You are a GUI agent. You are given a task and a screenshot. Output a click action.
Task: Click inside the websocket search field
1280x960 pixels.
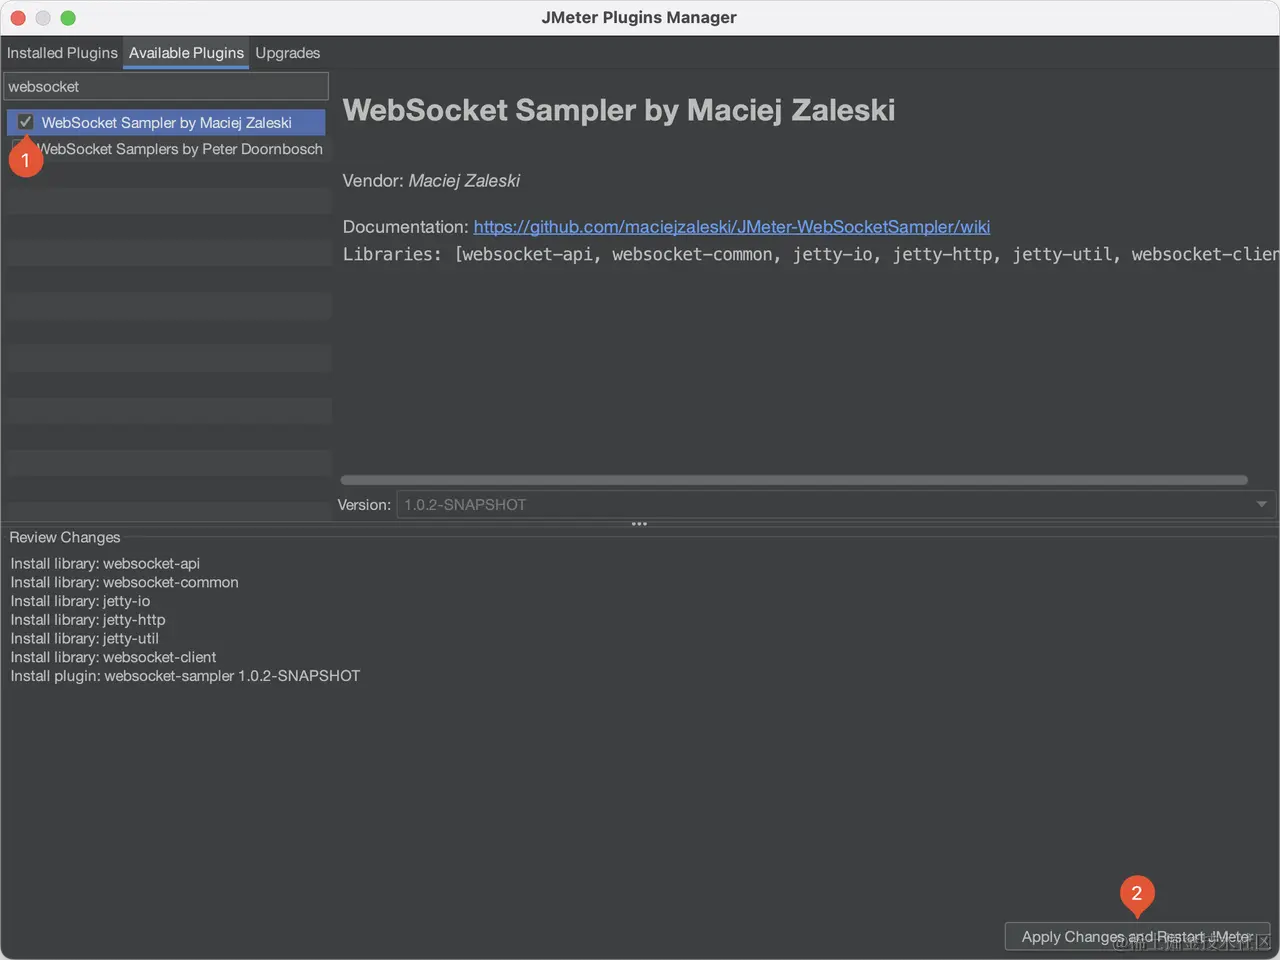point(166,86)
